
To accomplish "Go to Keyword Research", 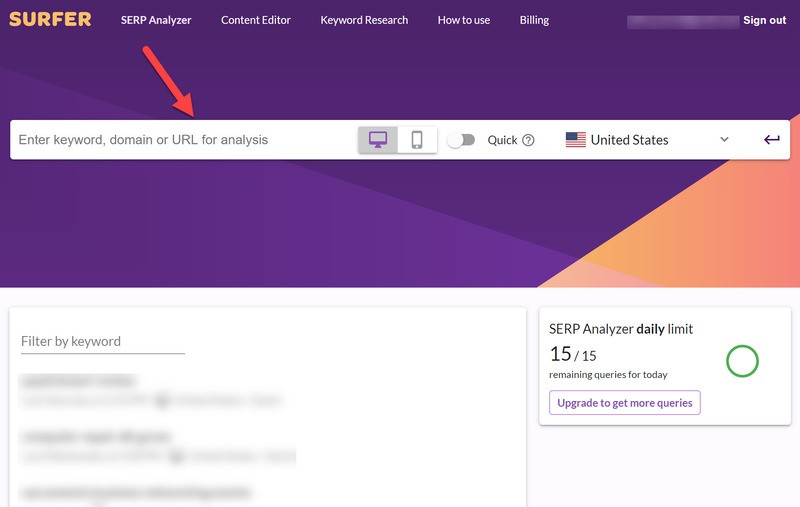I will 364,20.
